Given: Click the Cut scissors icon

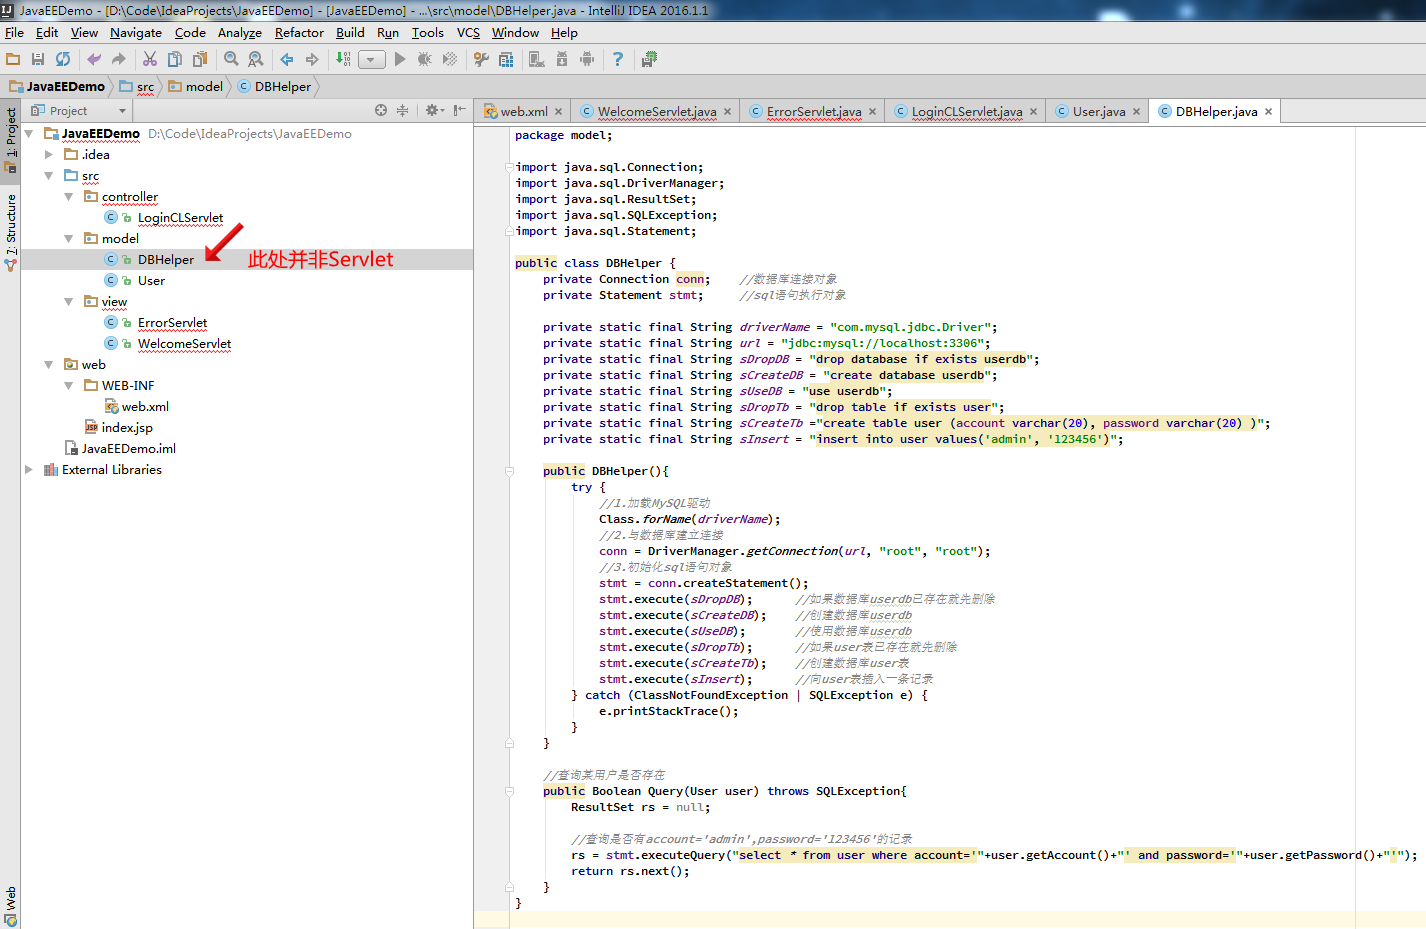Looking at the screenshot, I should point(150,60).
